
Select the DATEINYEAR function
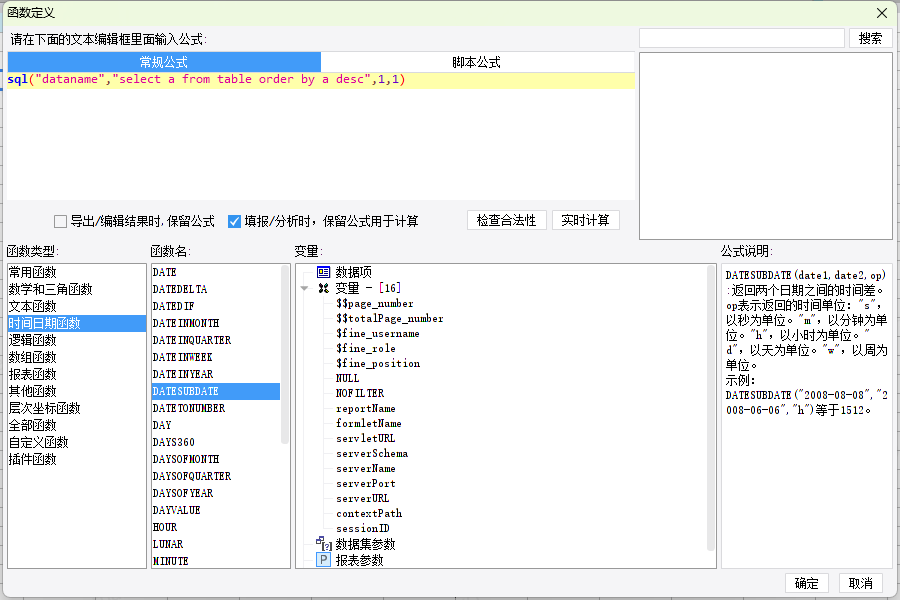tap(216, 374)
